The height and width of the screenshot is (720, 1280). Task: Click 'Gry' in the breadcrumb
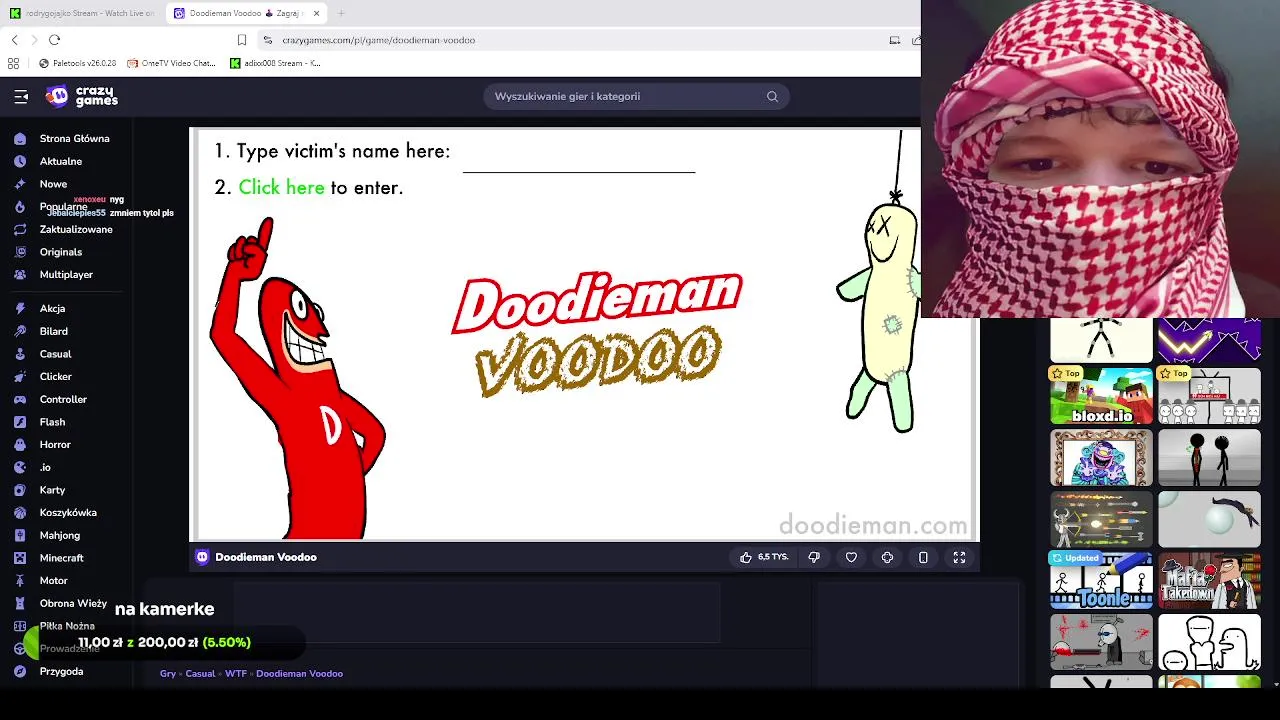point(168,673)
